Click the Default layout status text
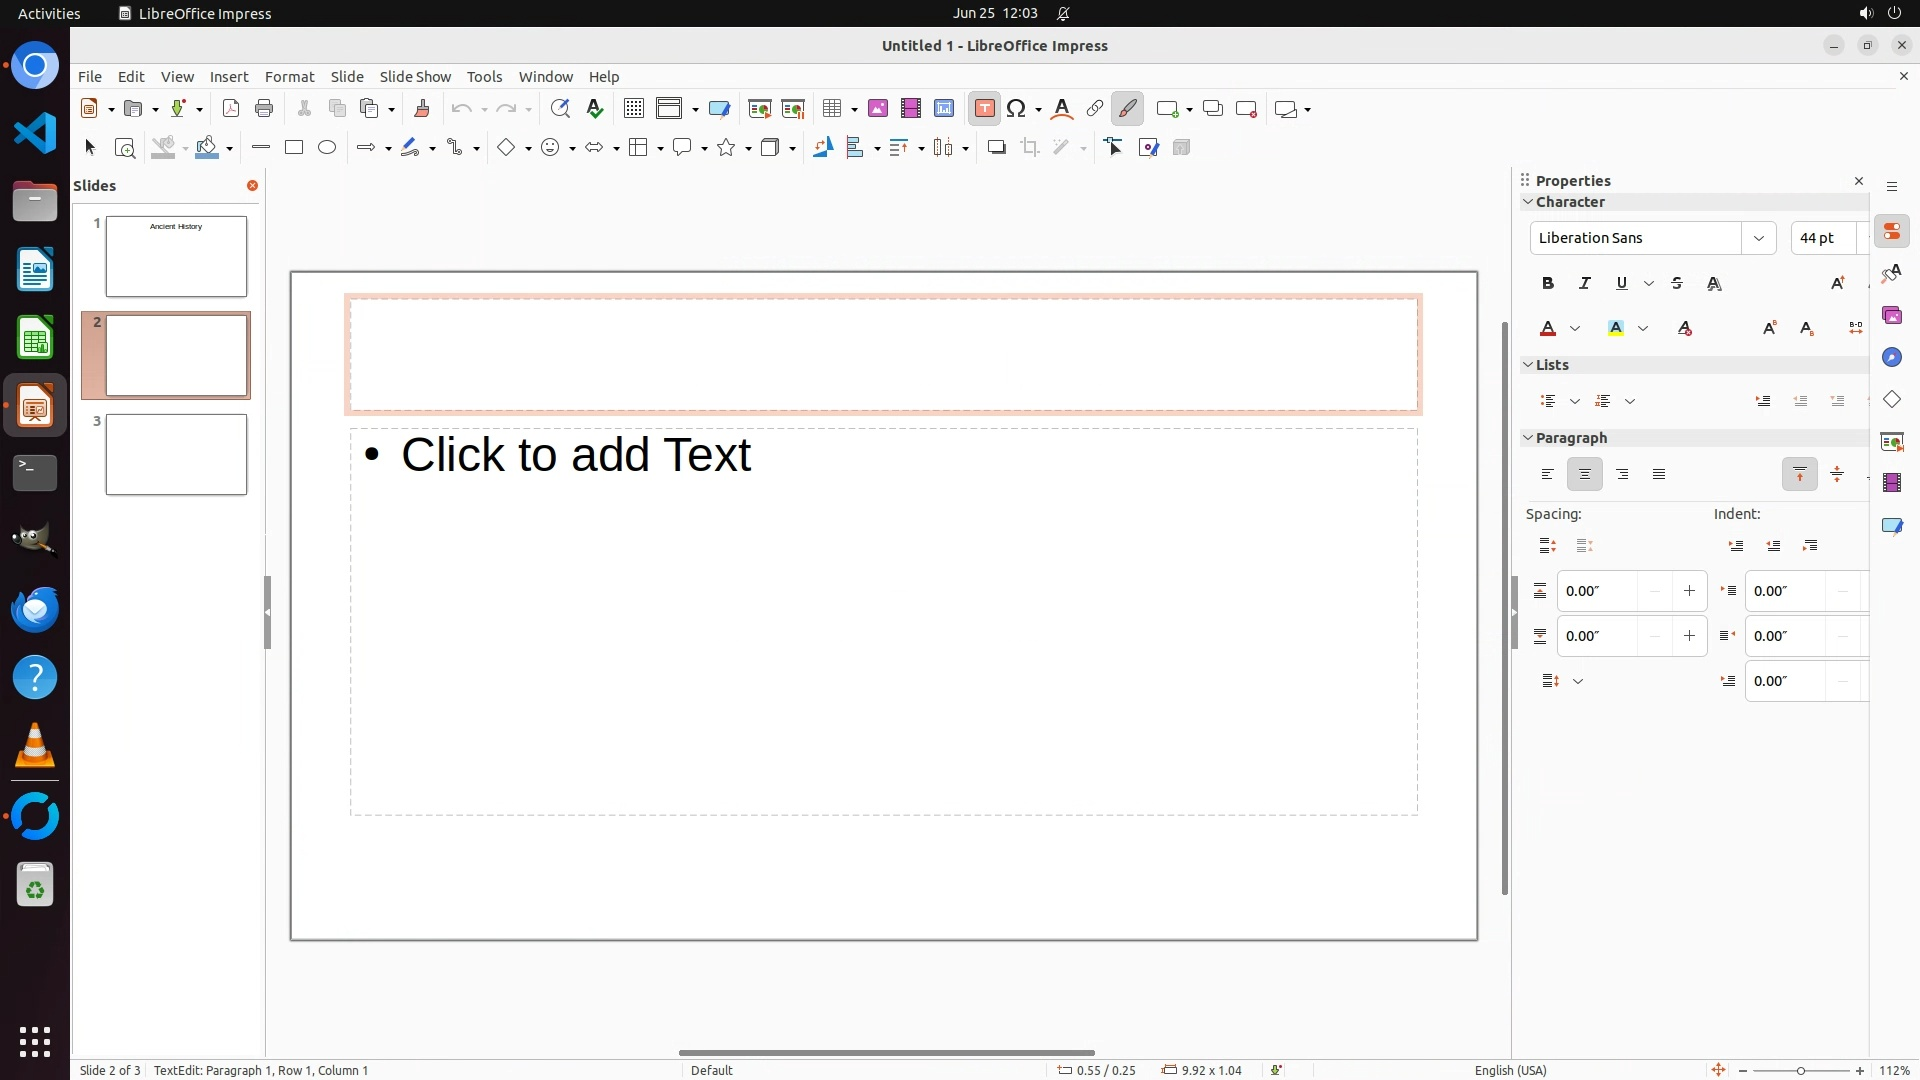 (x=711, y=1070)
